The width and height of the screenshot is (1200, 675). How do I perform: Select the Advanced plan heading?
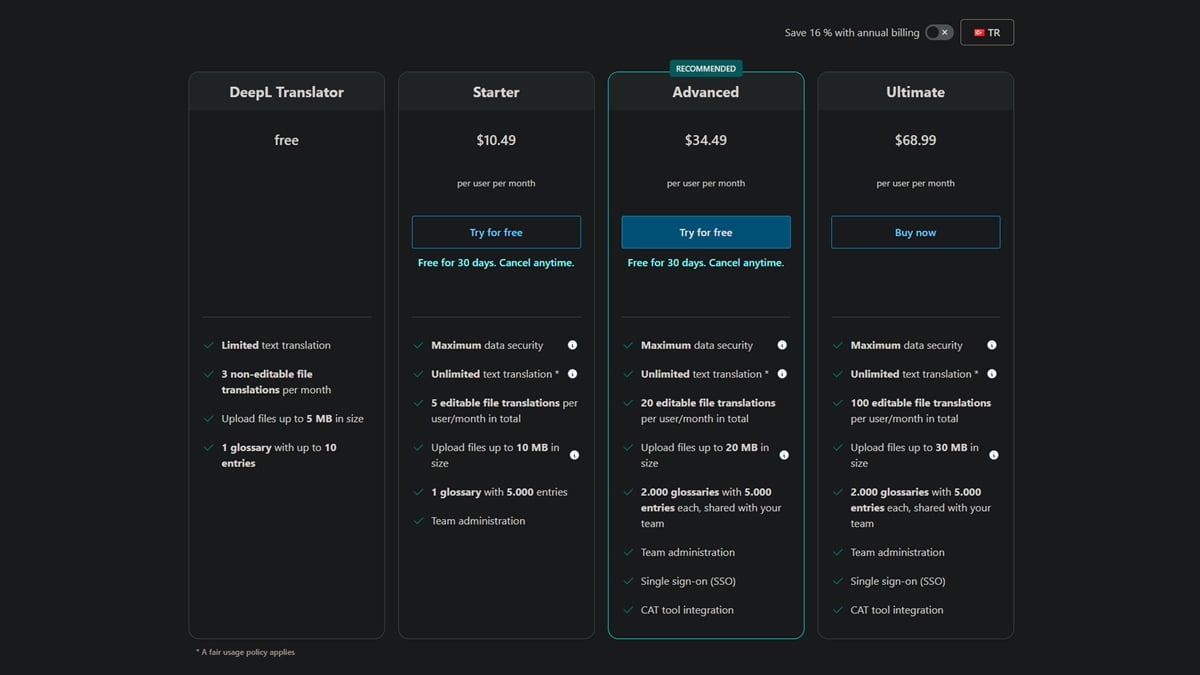click(706, 92)
